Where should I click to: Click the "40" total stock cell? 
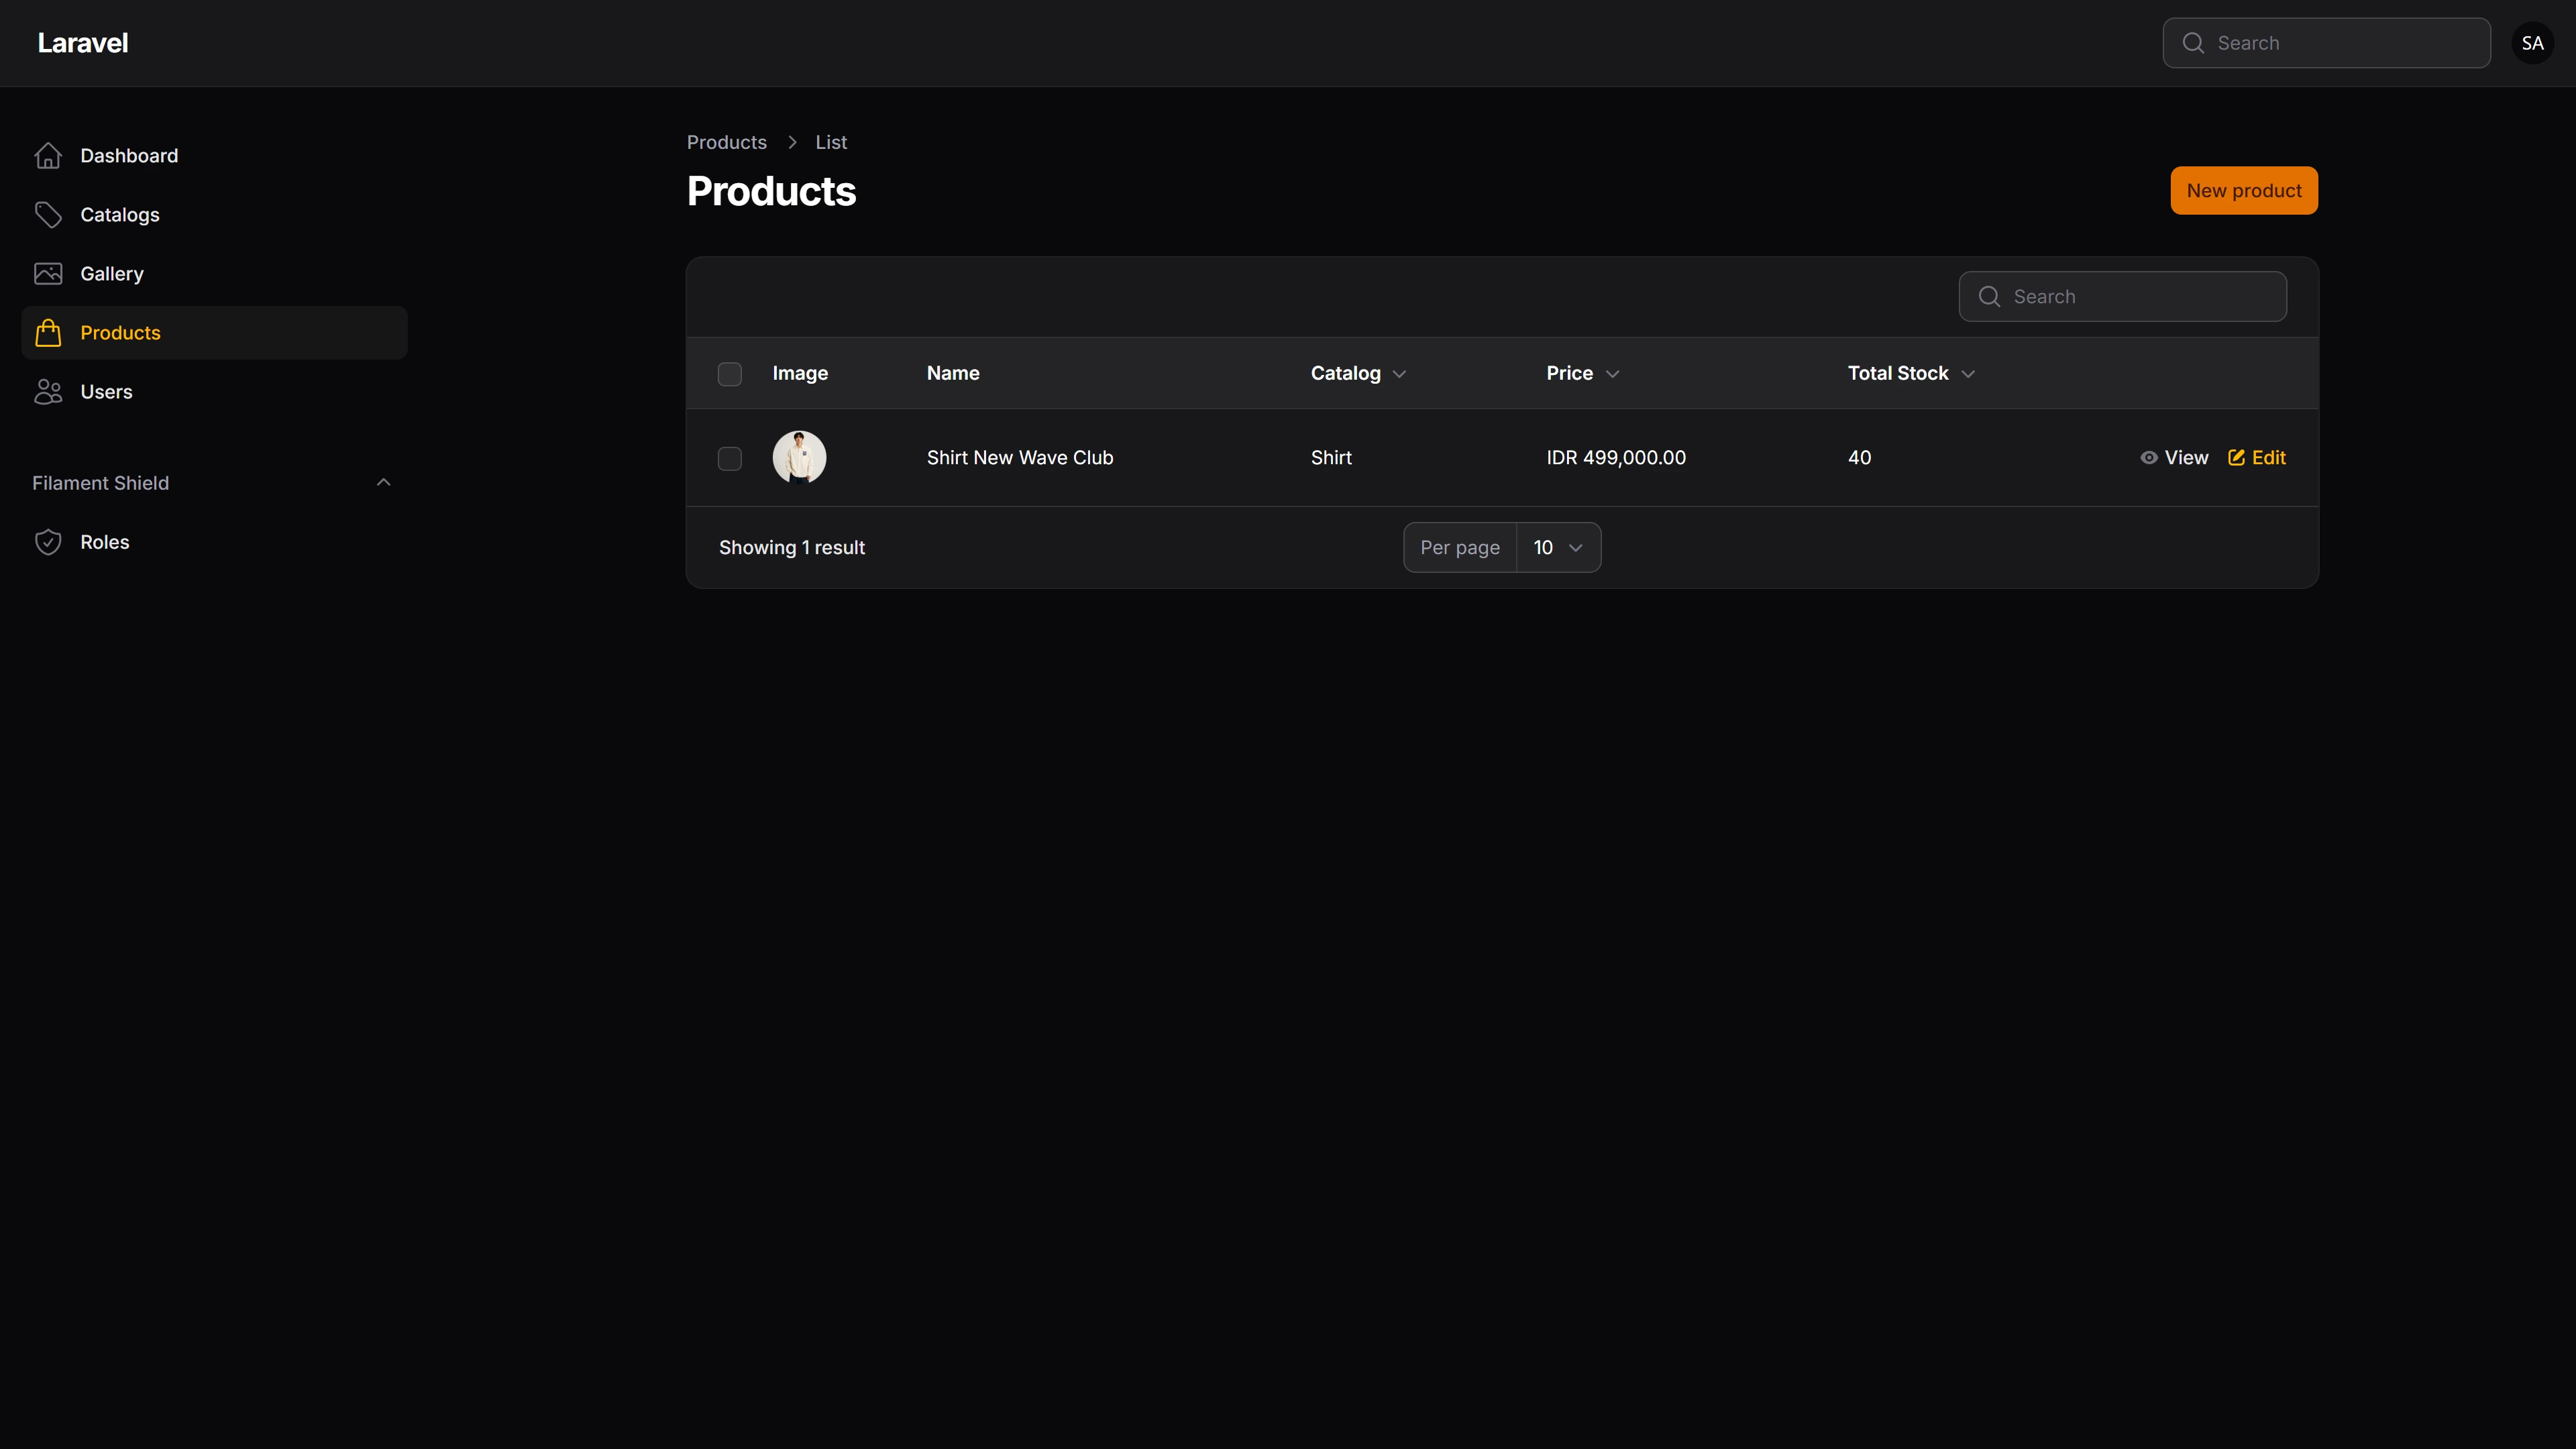click(x=1859, y=458)
